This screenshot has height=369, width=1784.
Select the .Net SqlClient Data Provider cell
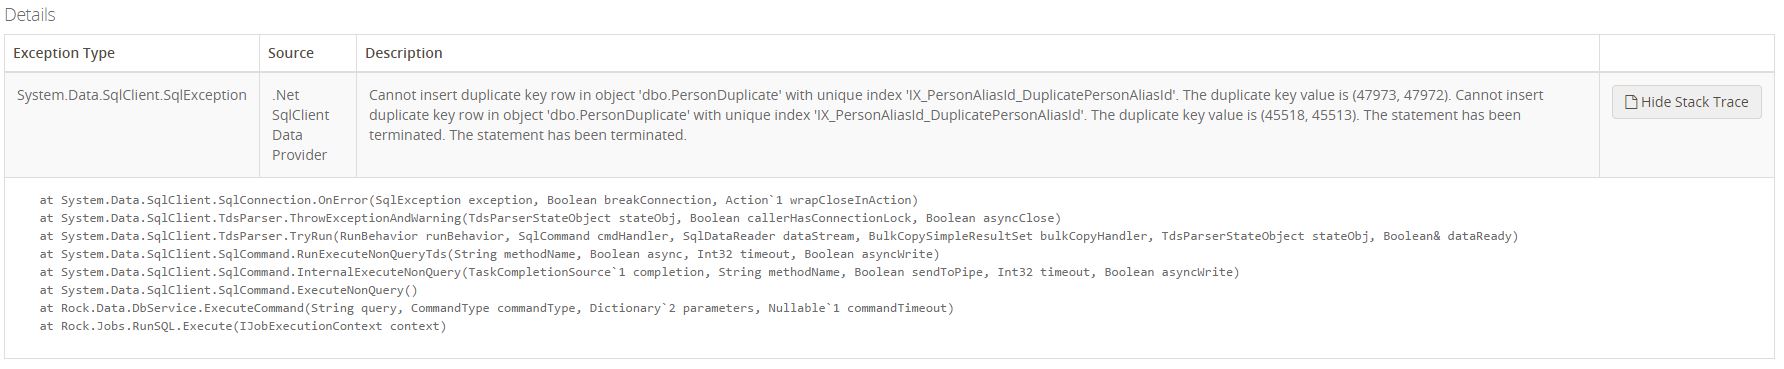[x=300, y=125]
